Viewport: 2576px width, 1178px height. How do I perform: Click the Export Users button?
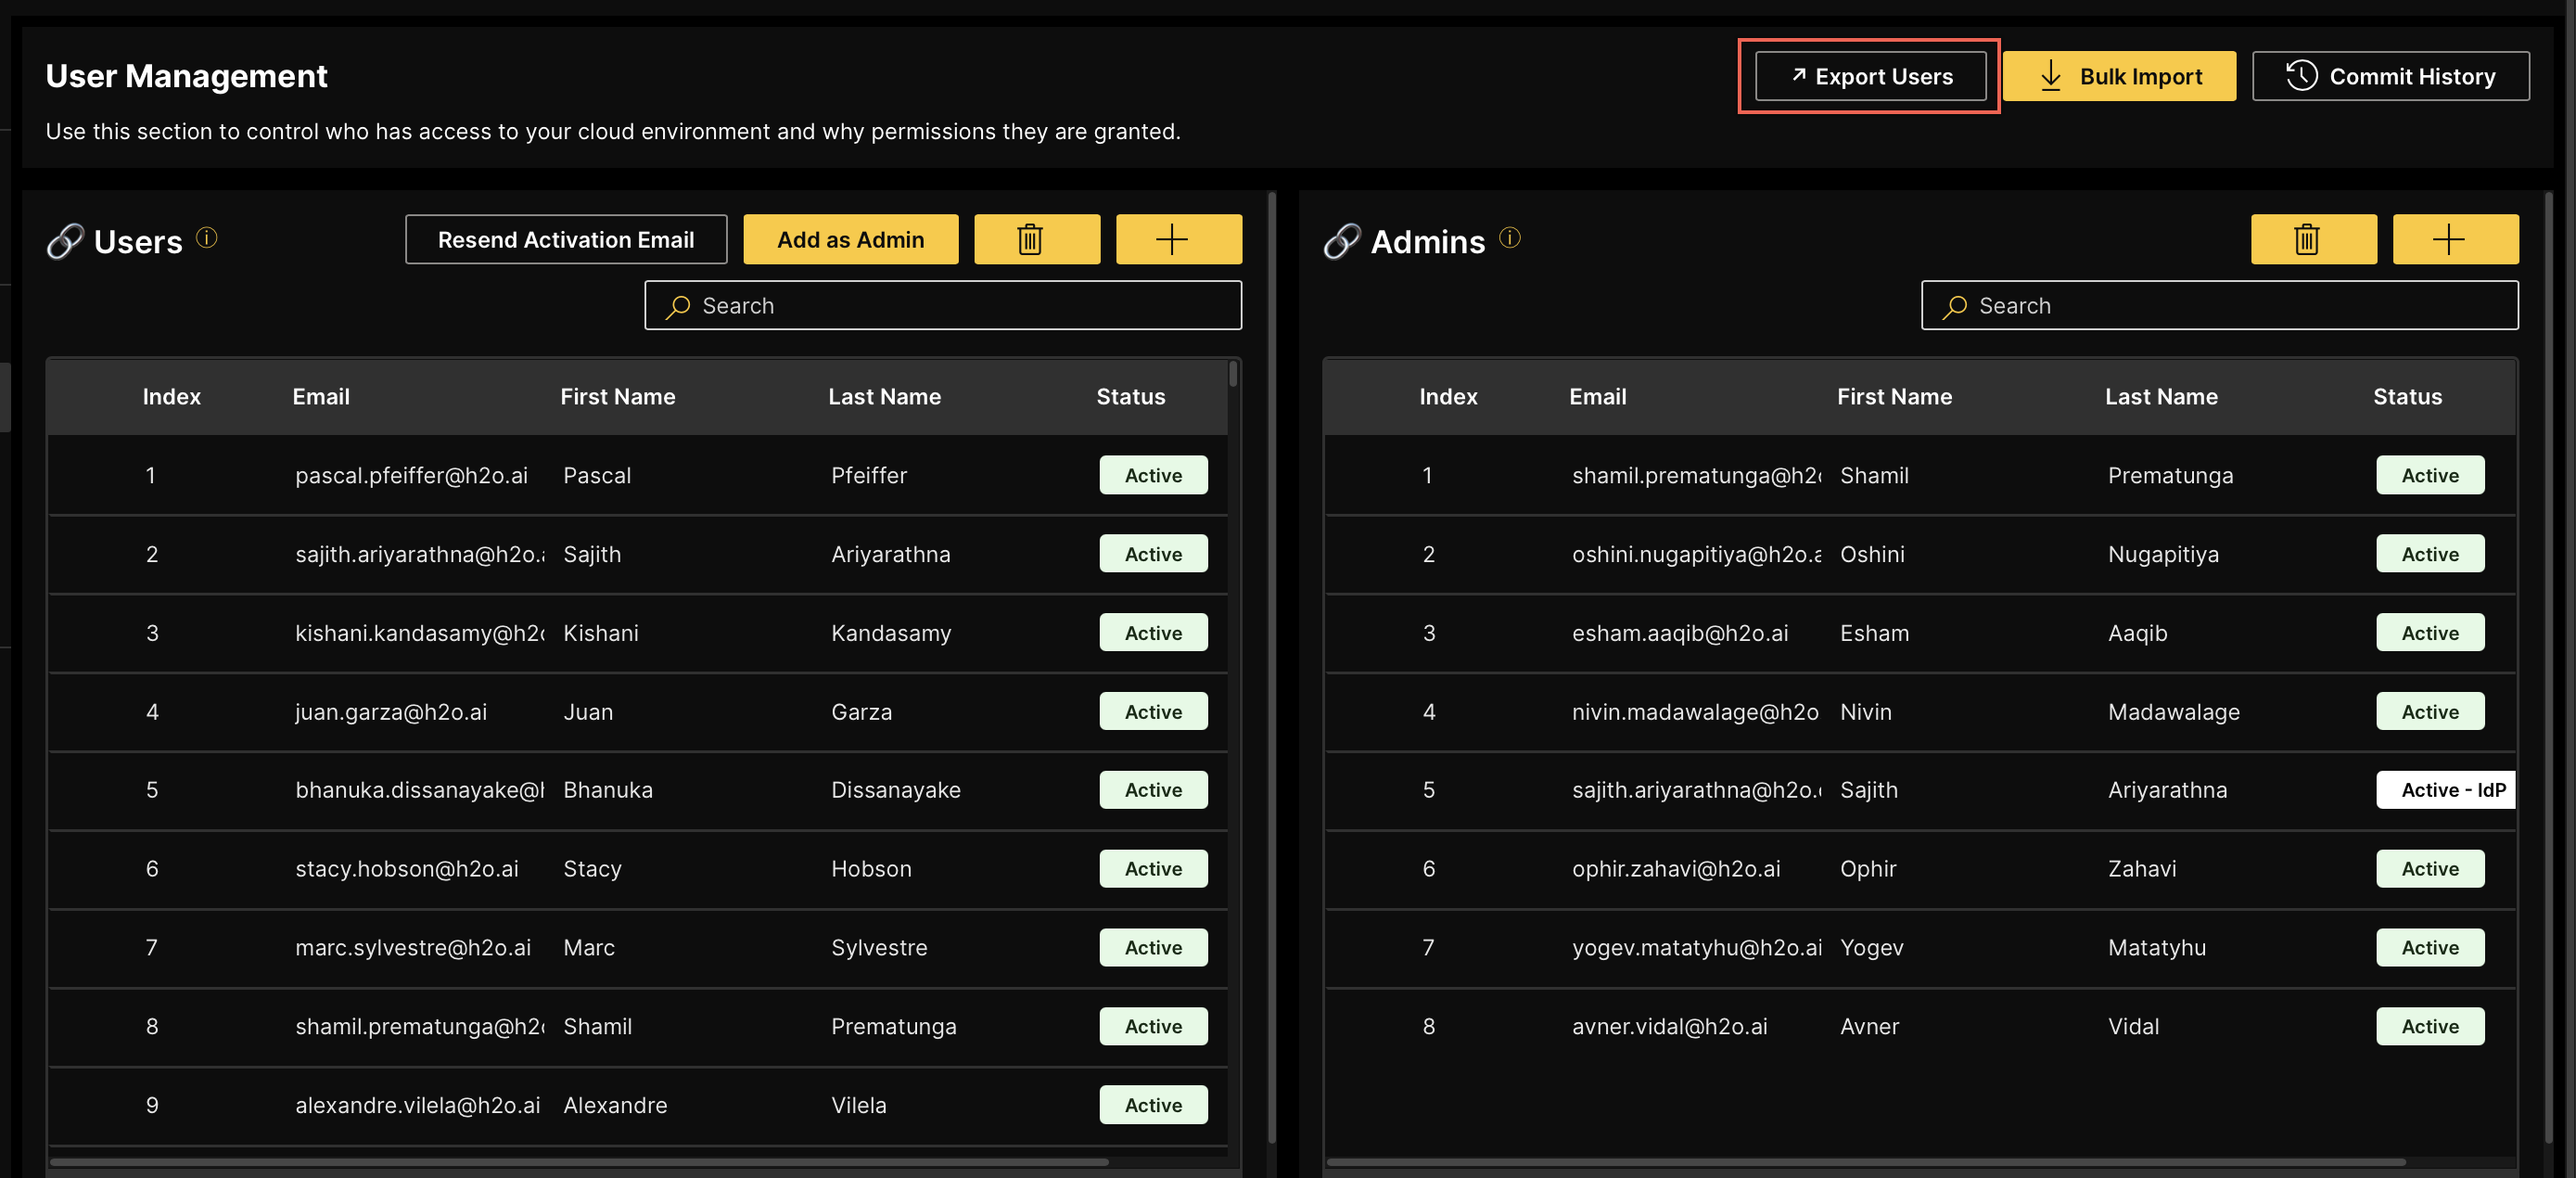pos(1869,75)
